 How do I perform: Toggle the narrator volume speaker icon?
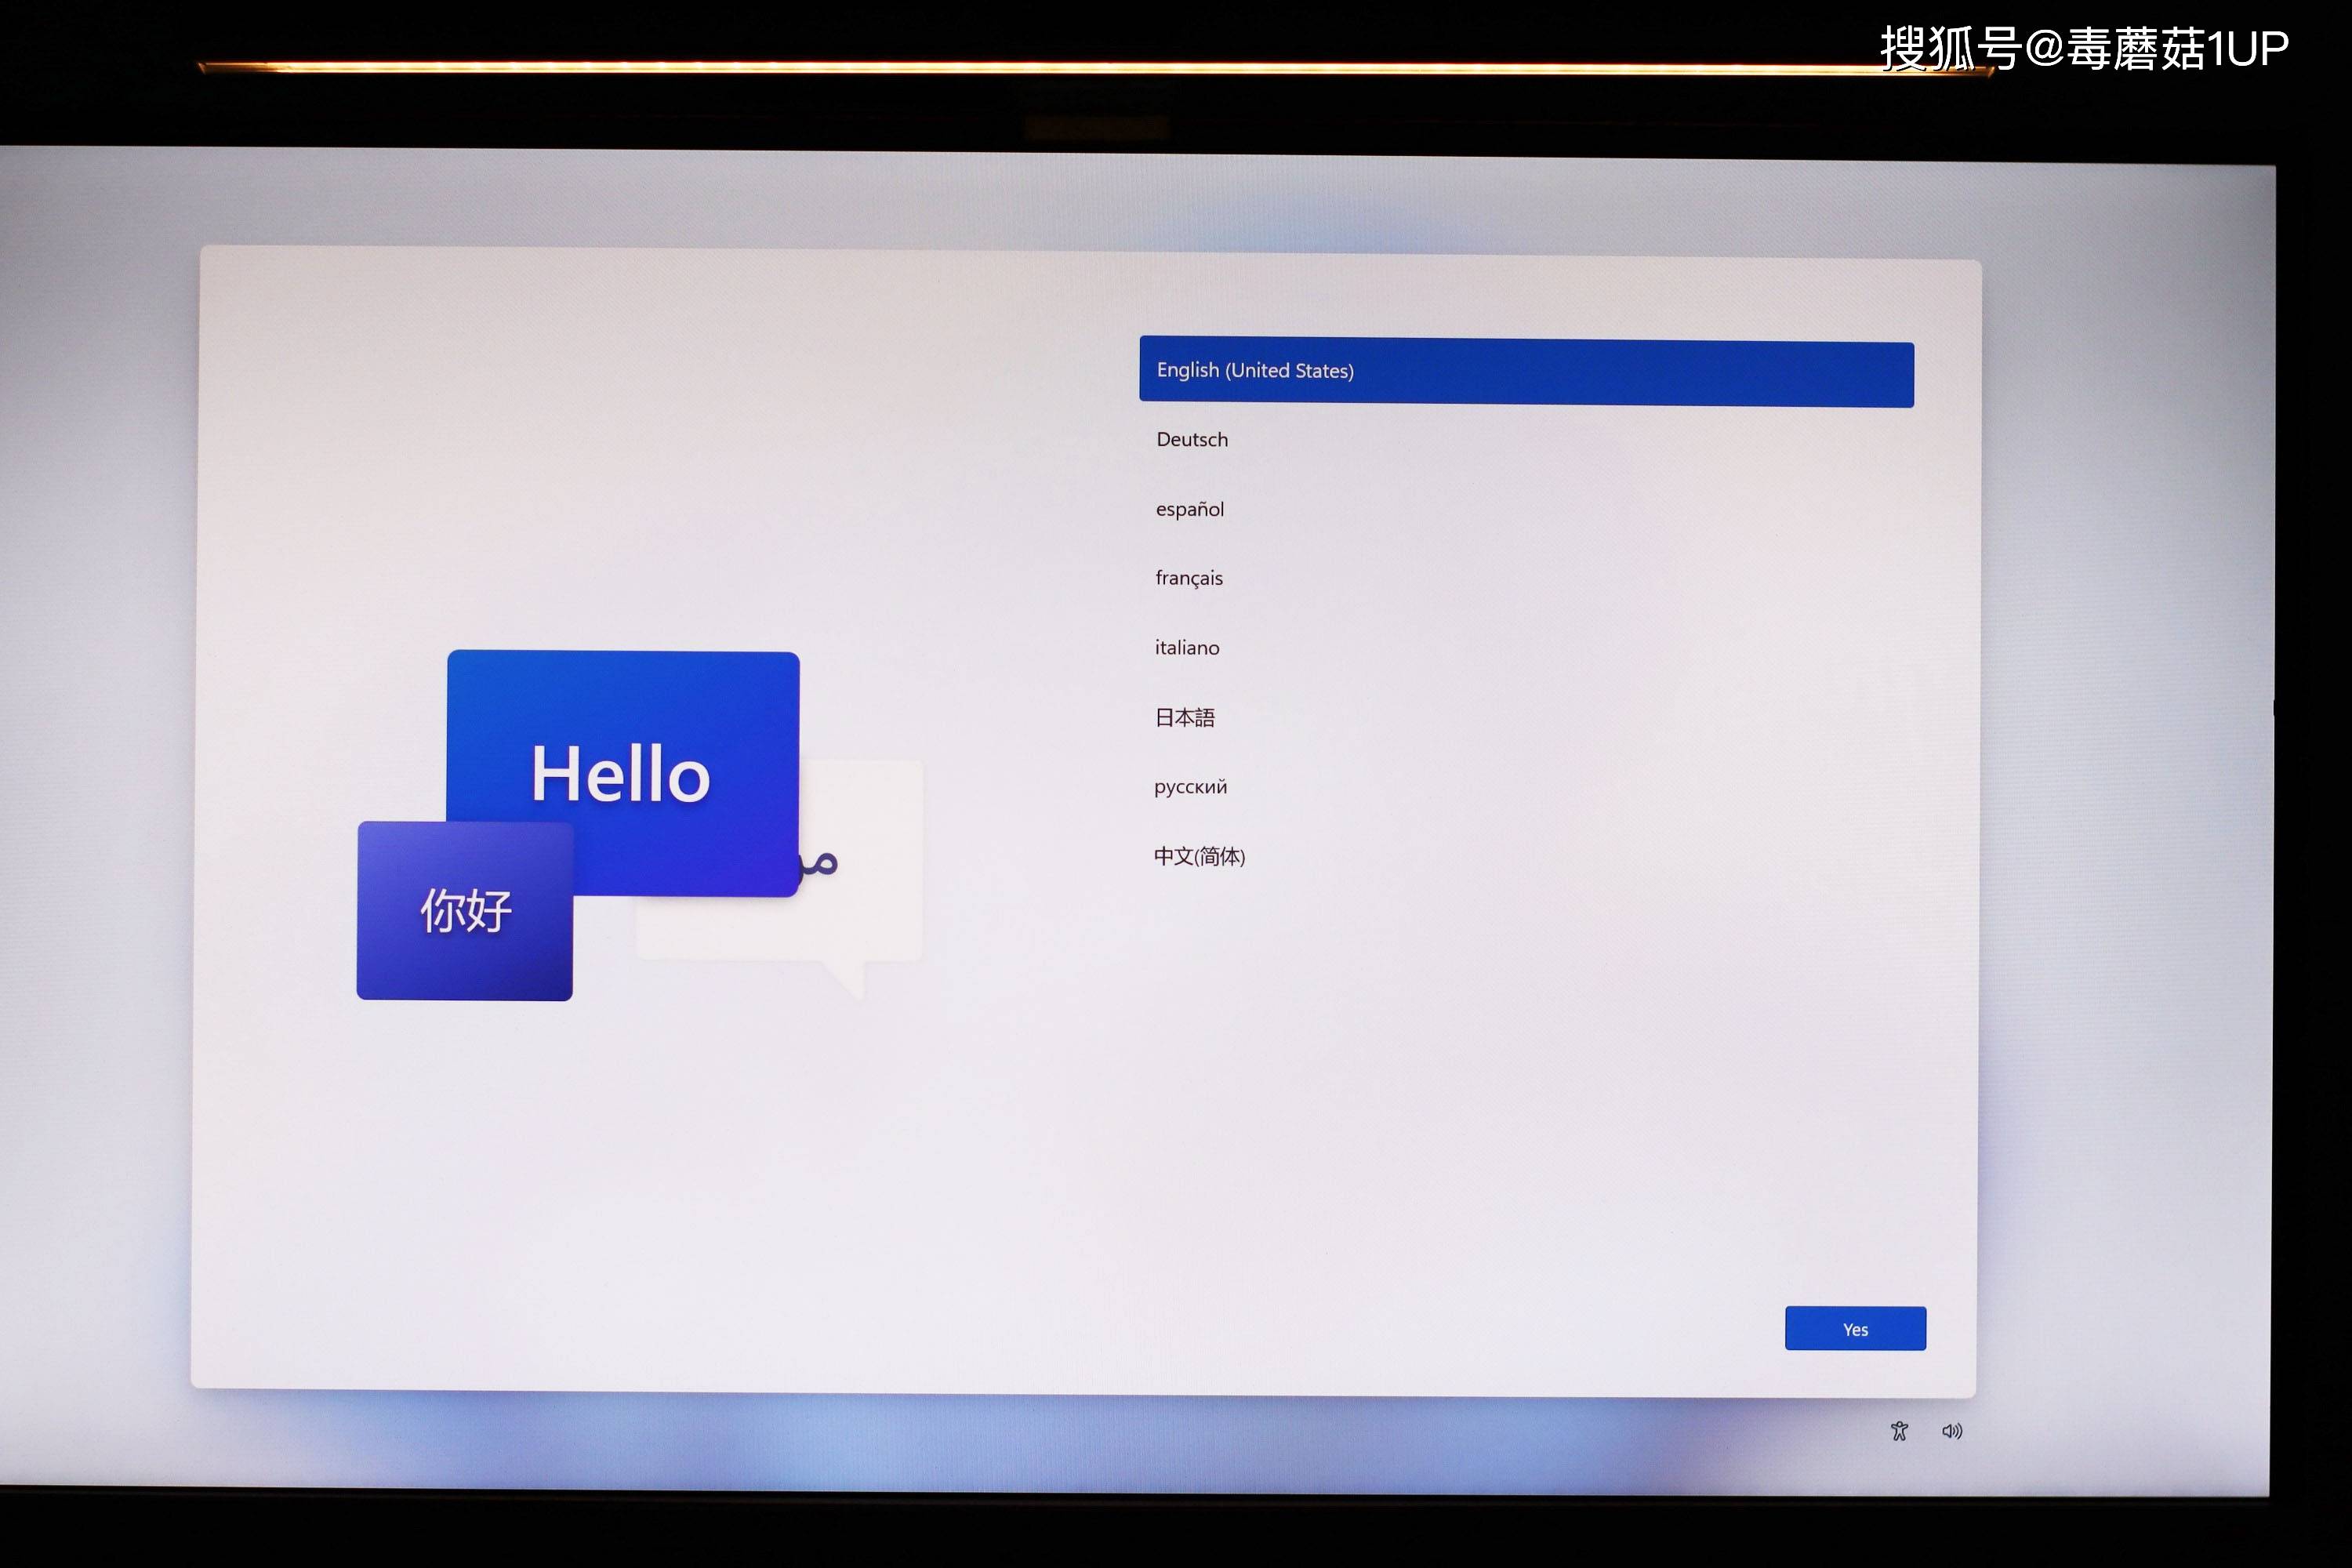click(1952, 1431)
